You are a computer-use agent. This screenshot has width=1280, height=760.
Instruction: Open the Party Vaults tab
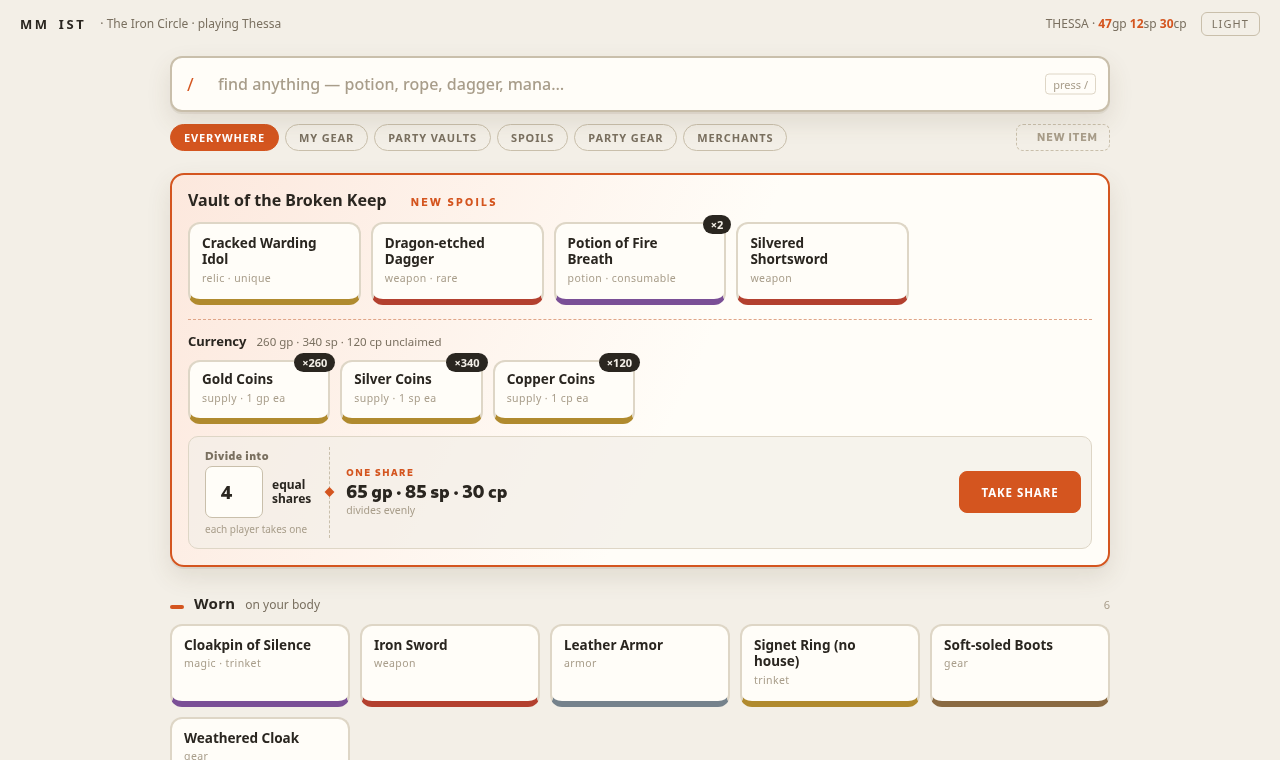click(x=432, y=138)
